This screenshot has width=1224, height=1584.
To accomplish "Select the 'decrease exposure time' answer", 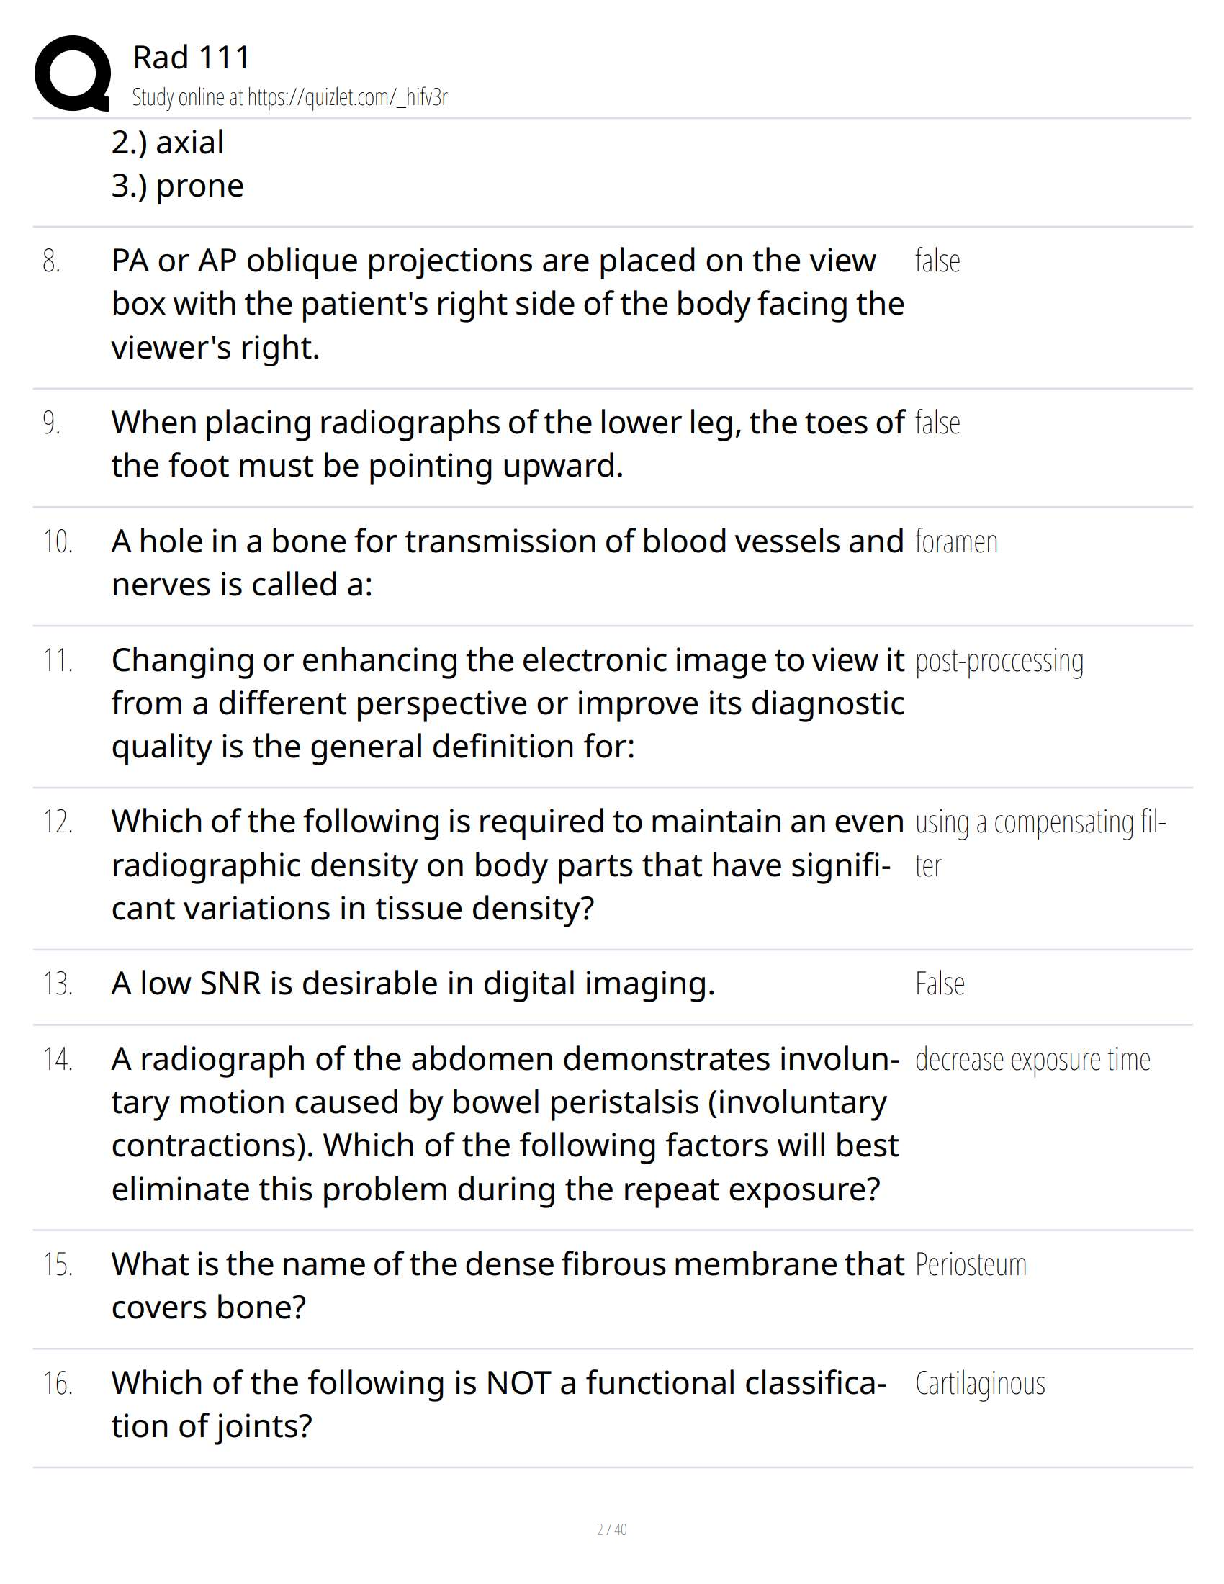I will click(1033, 1060).
